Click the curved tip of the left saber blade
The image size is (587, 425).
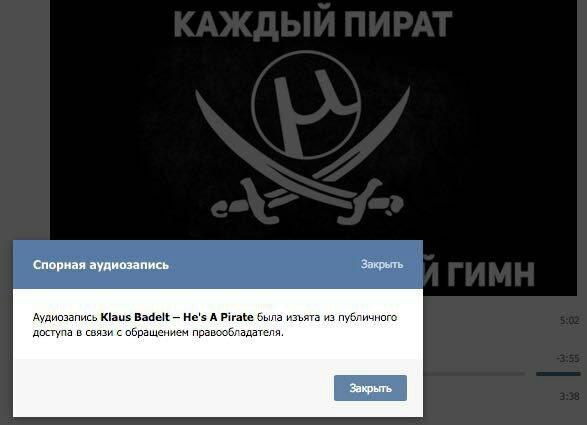coord(204,103)
